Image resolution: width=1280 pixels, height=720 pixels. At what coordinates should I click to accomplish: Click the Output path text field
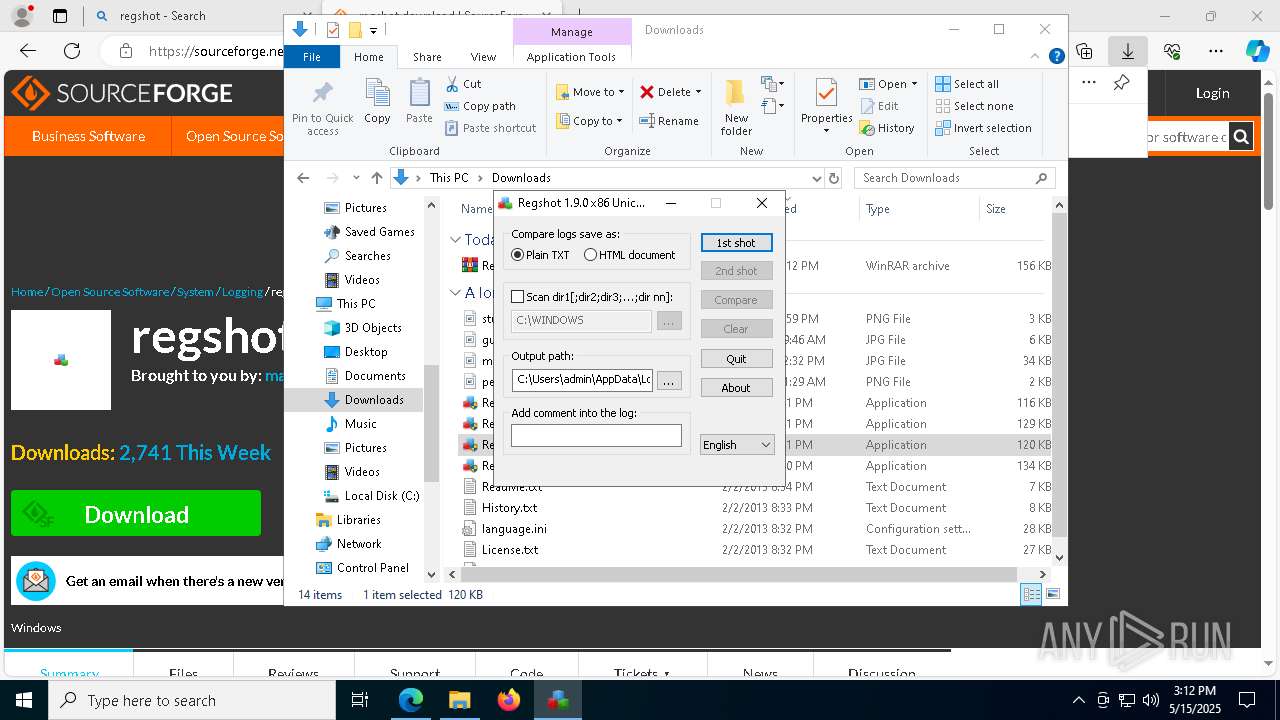point(582,380)
